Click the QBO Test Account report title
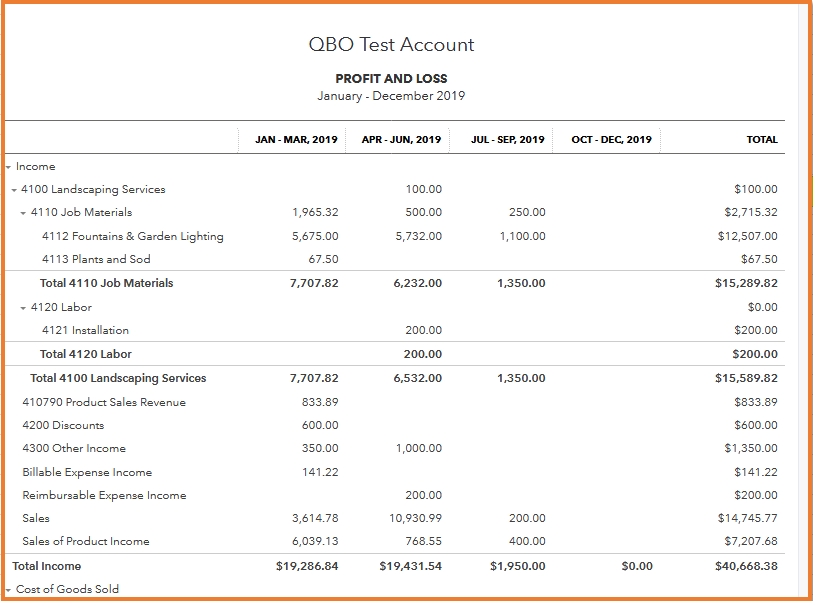Image resolution: width=813 pixels, height=601 pixels. tap(391, 45)
